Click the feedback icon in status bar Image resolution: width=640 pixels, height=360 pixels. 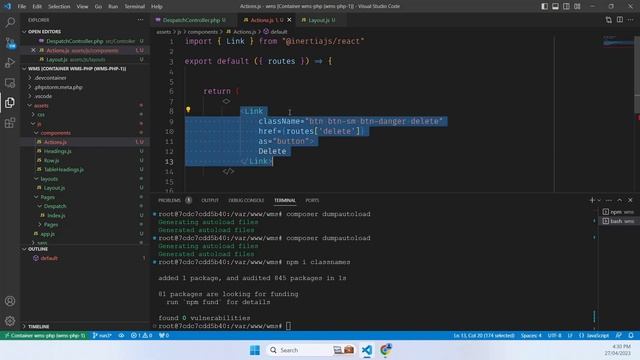(x=619, y=336)
